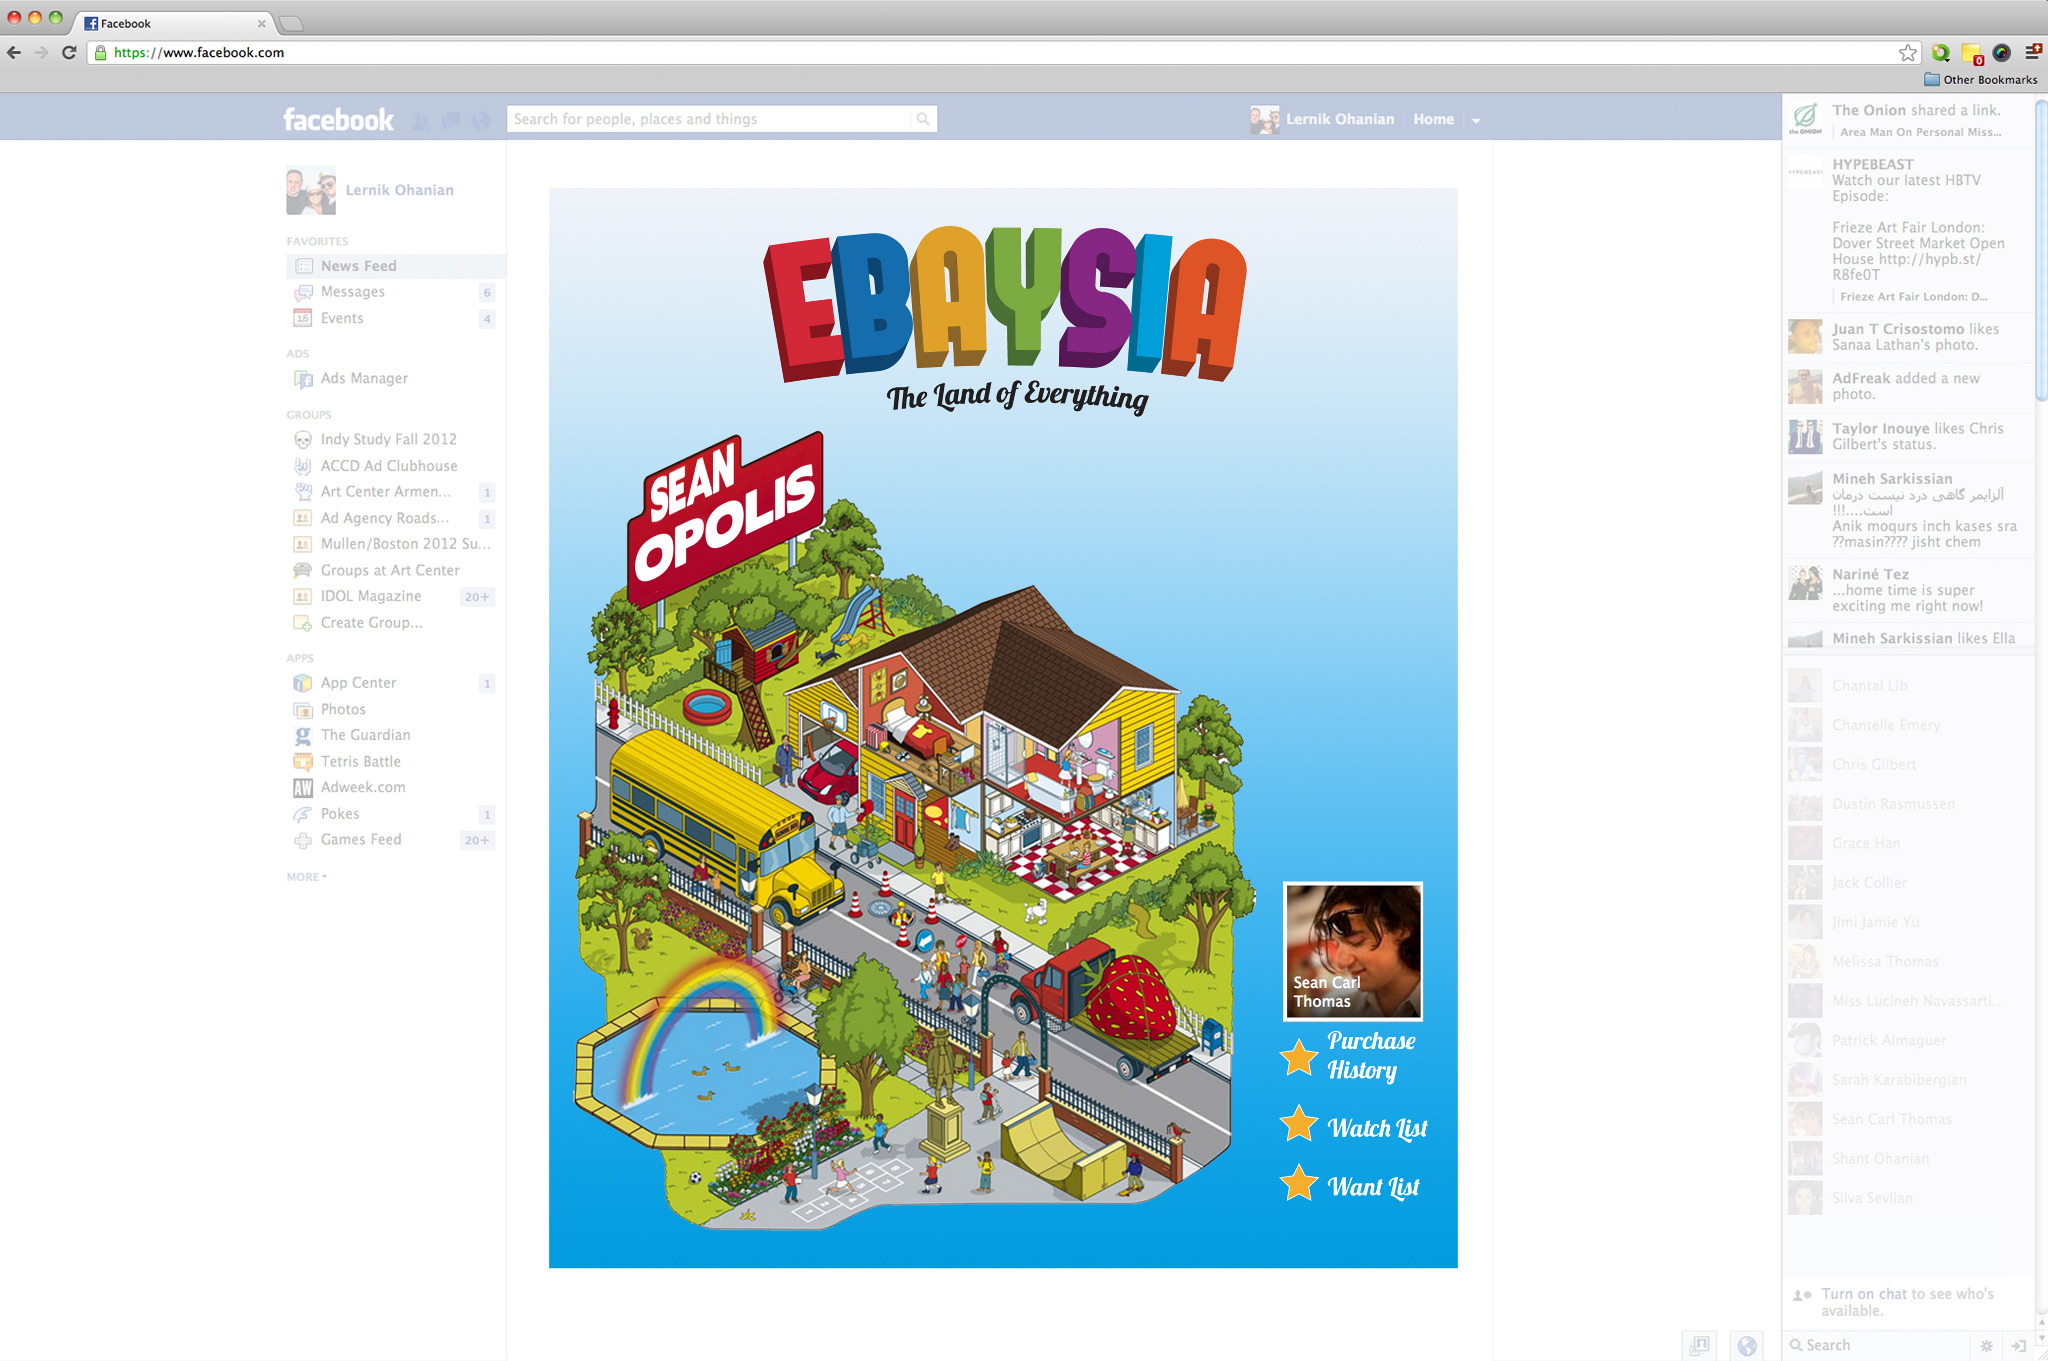Bookmark page with the star icon

coord(1908,53)
